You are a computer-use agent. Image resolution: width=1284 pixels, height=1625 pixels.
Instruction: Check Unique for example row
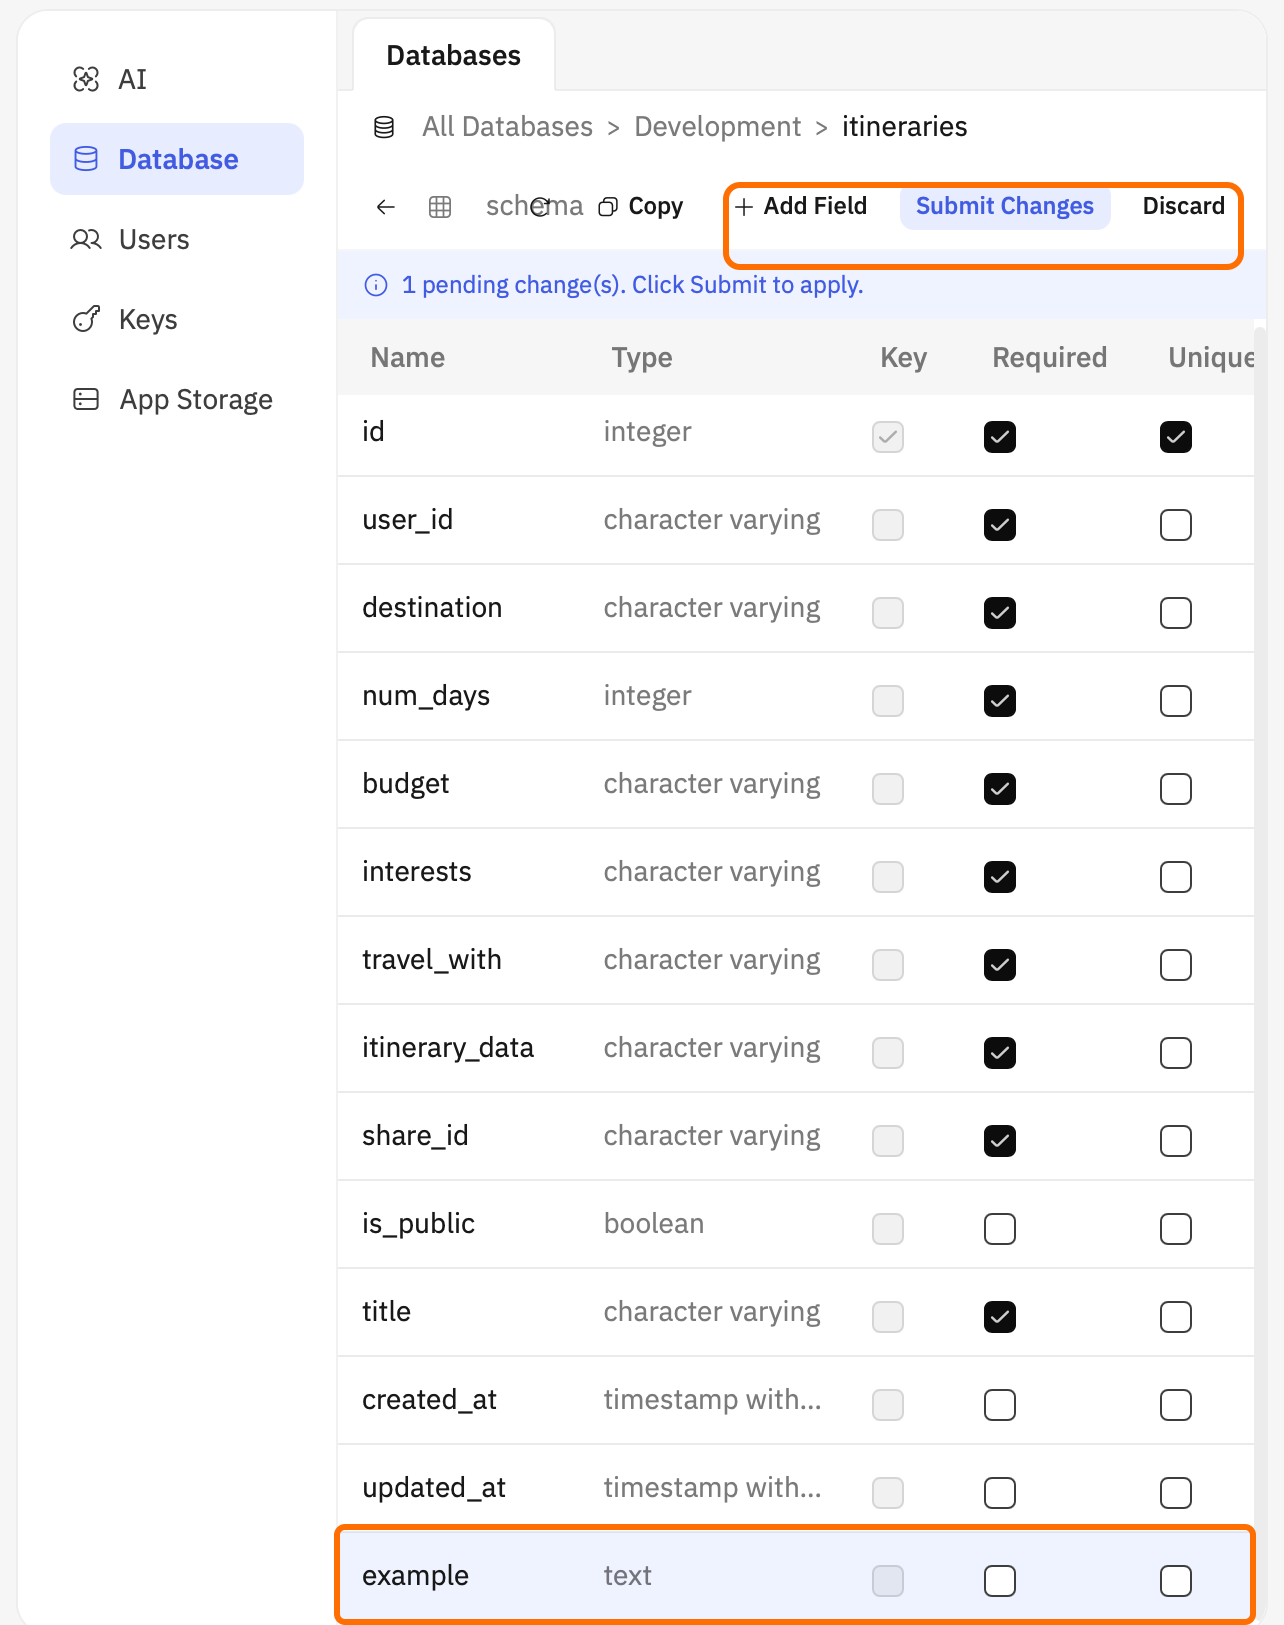point(1176,1581)
